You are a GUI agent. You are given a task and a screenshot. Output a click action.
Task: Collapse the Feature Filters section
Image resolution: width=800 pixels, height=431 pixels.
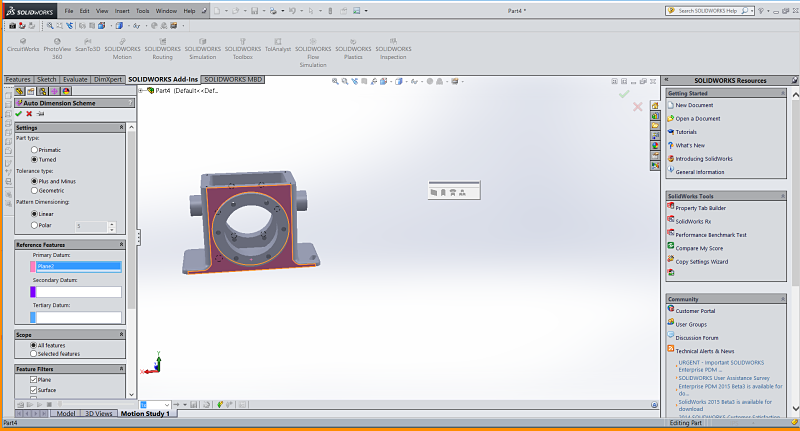pyautogui.click(x=121, y=368)
